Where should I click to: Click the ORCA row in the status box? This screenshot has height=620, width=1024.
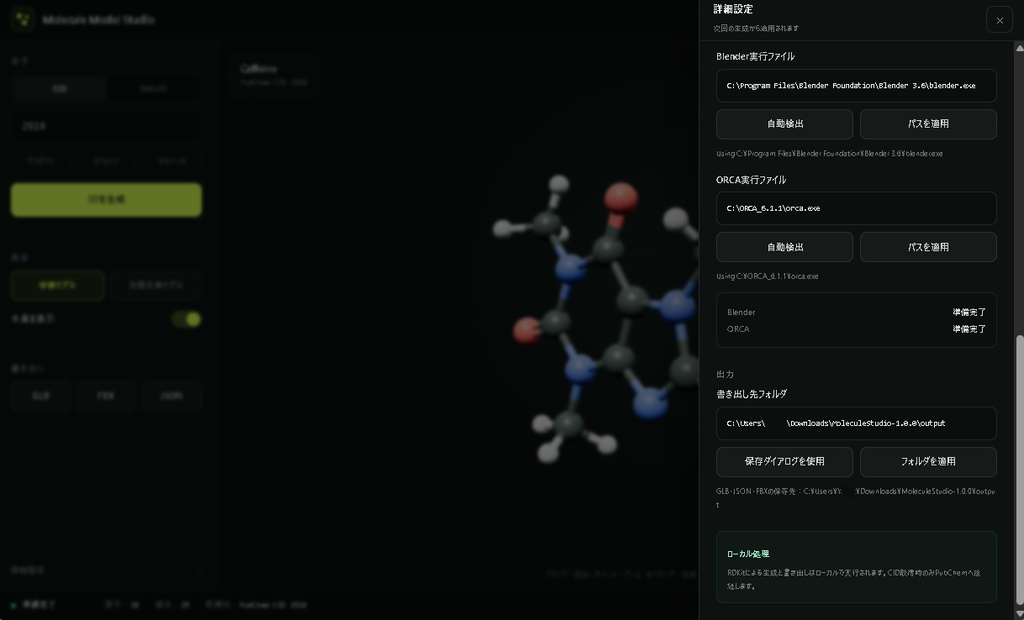pos(856,329)
